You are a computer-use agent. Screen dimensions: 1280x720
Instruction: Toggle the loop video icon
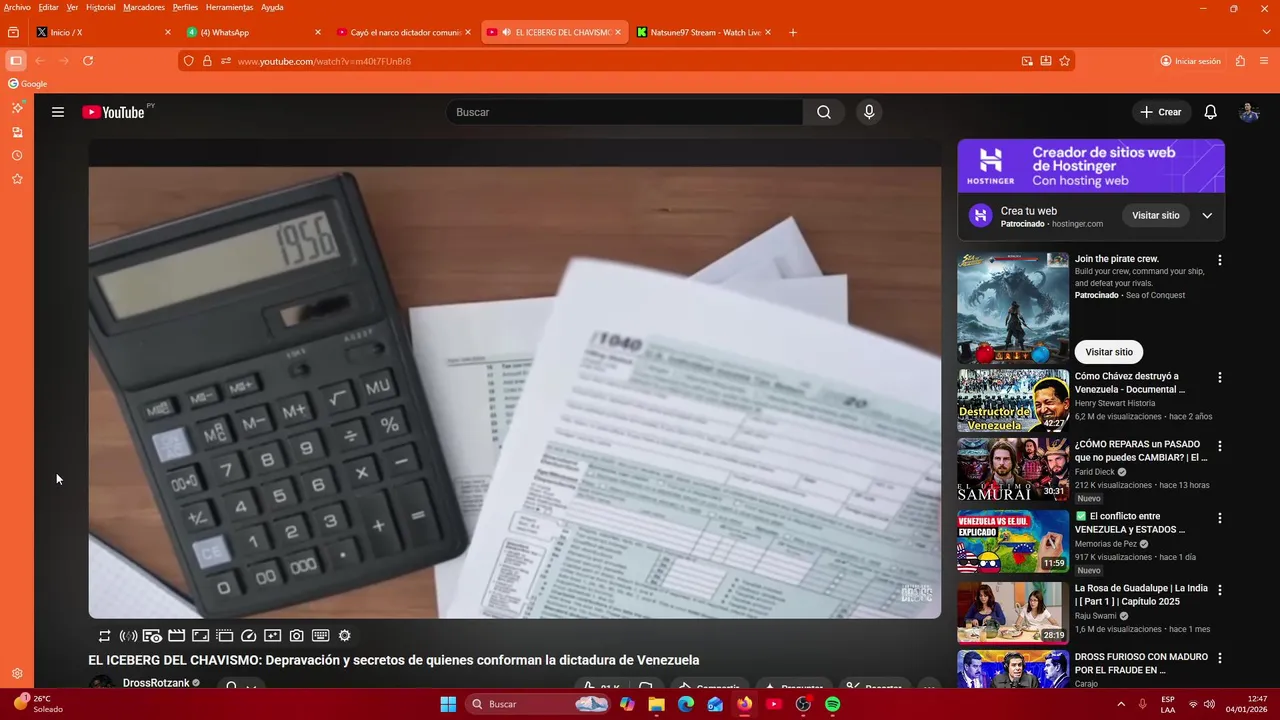[x=104, y=635]
